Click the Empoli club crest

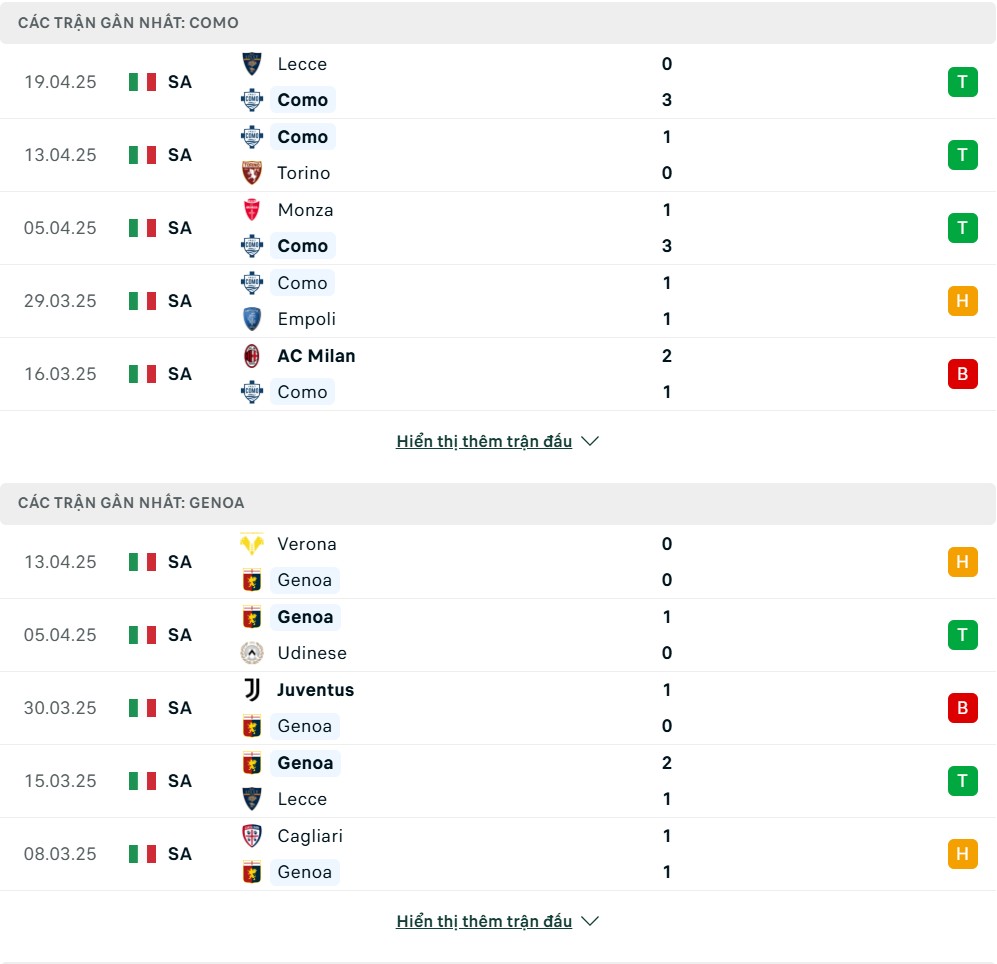tap(252, 319)
